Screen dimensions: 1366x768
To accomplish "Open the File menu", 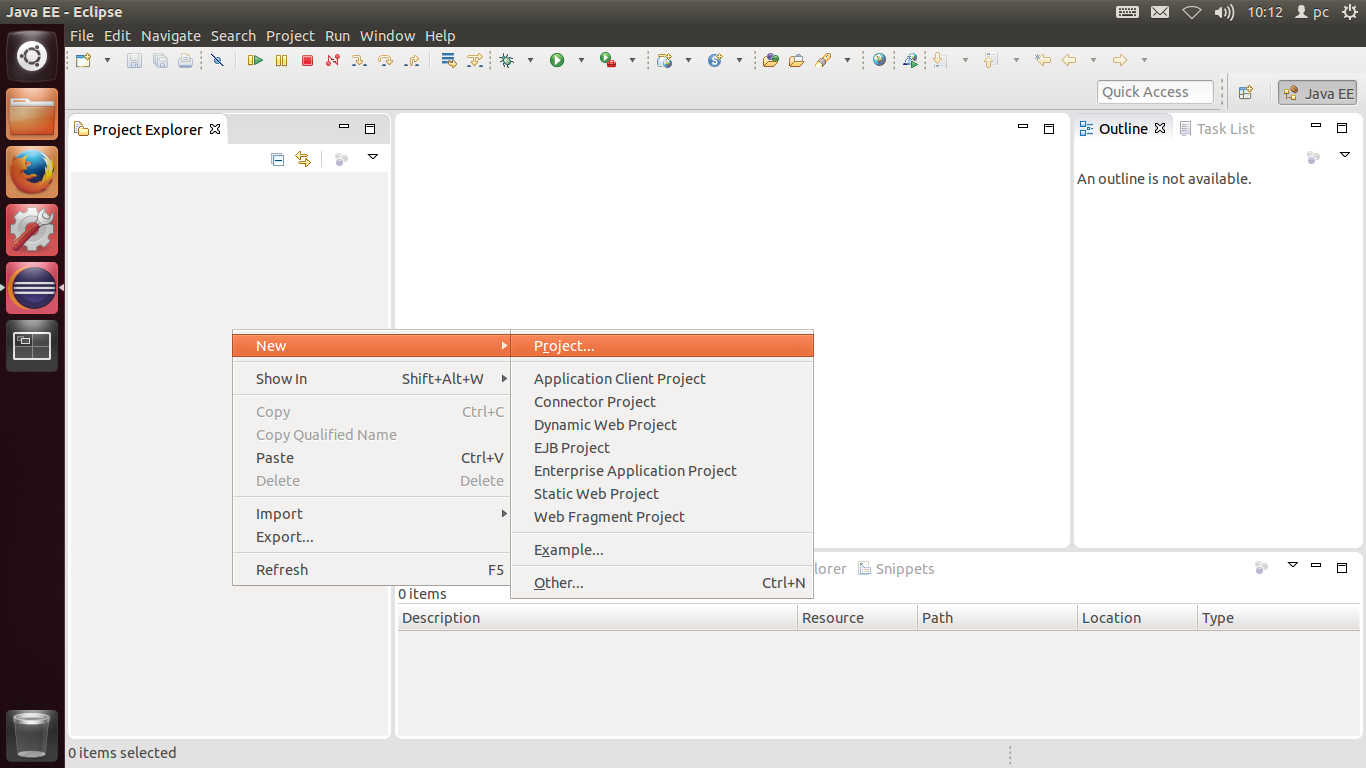I will click(x=82, y=36).
